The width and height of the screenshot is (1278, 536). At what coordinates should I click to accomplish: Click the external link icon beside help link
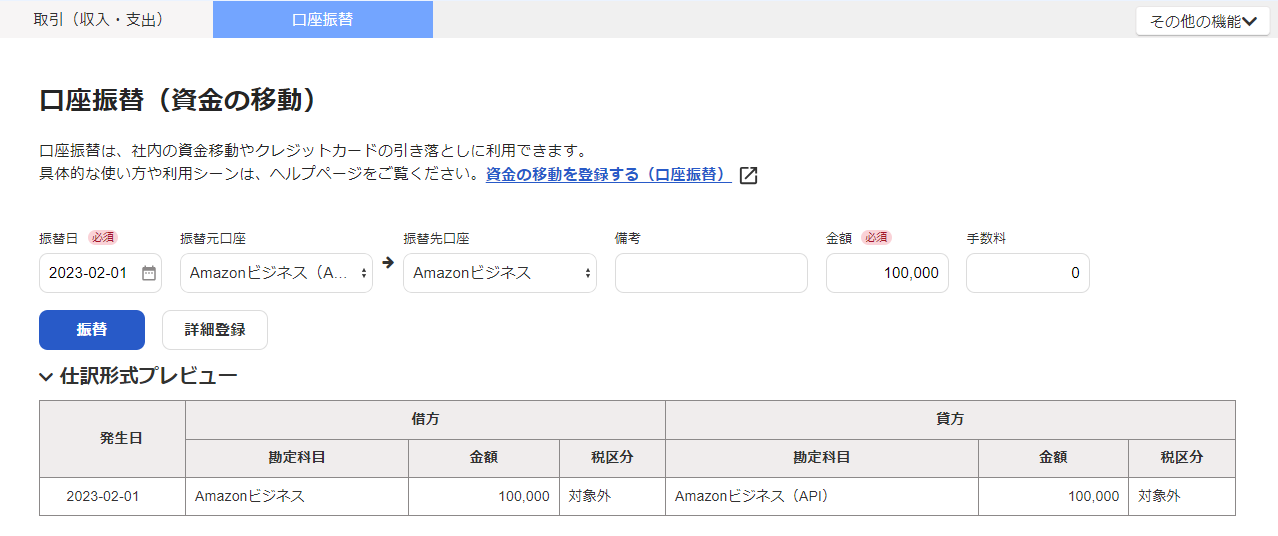748,175
